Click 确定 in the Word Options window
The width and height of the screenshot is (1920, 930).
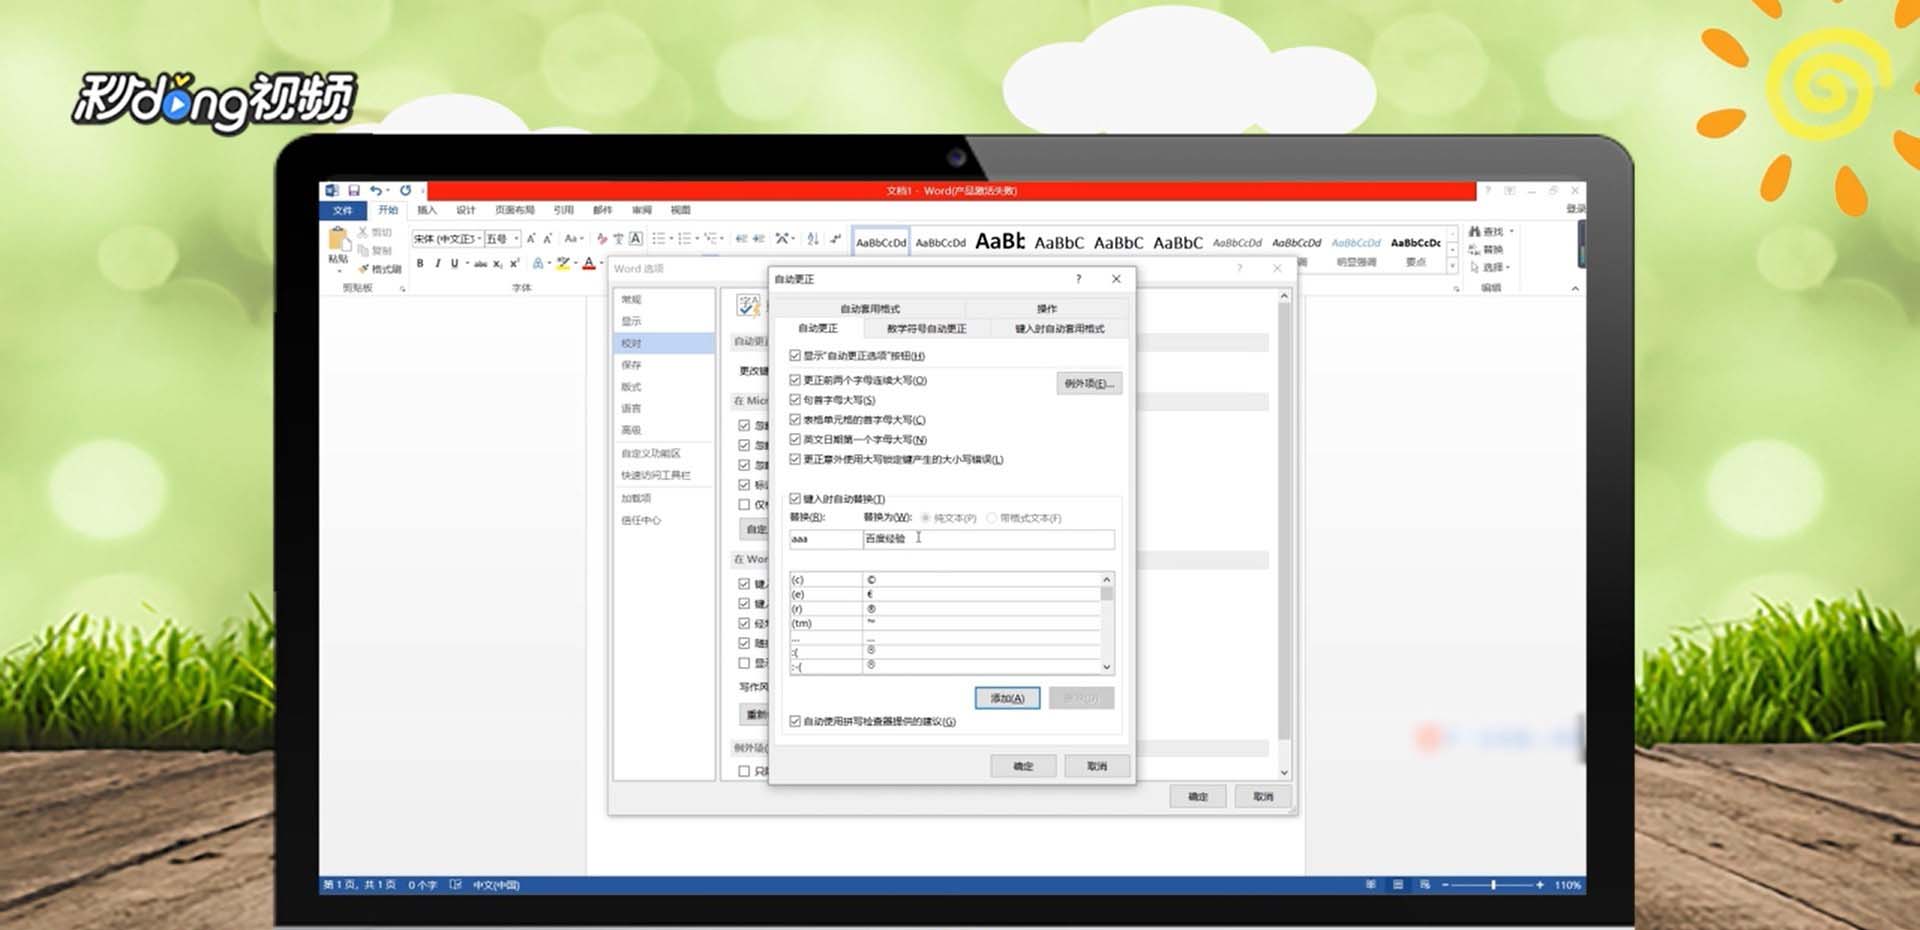(1198, 797)
